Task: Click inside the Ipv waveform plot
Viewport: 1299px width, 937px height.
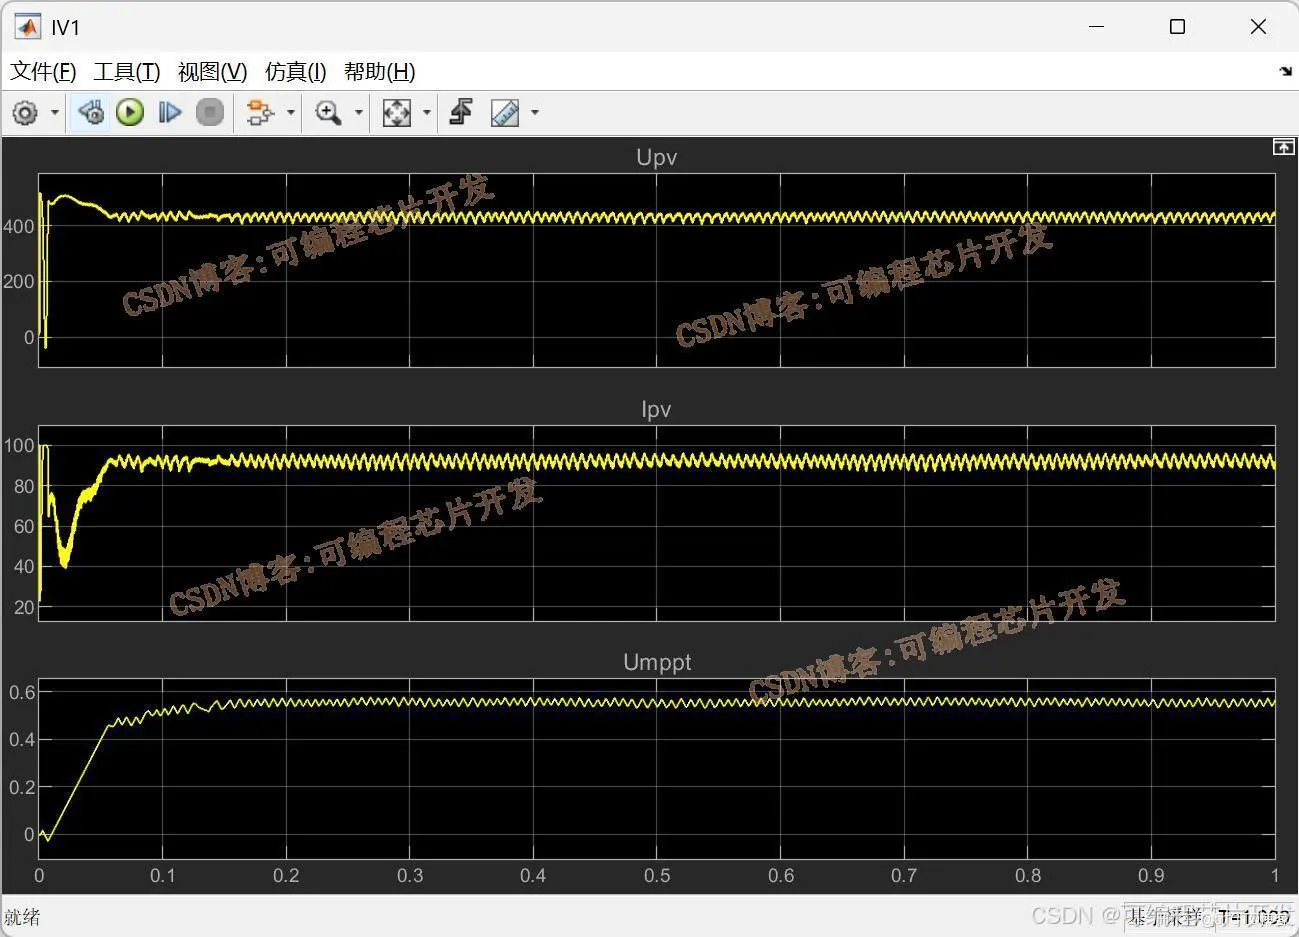Action: coord(657,523)
